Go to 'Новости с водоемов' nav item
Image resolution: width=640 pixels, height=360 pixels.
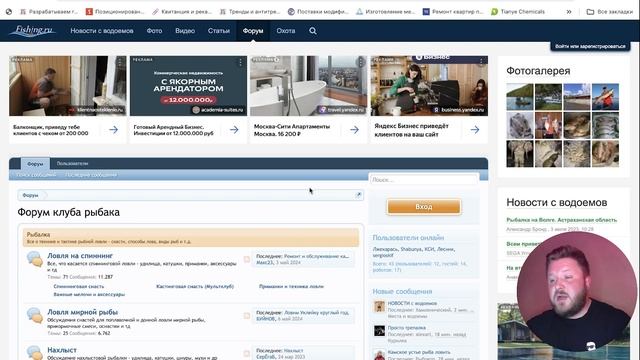coord(102,31)
